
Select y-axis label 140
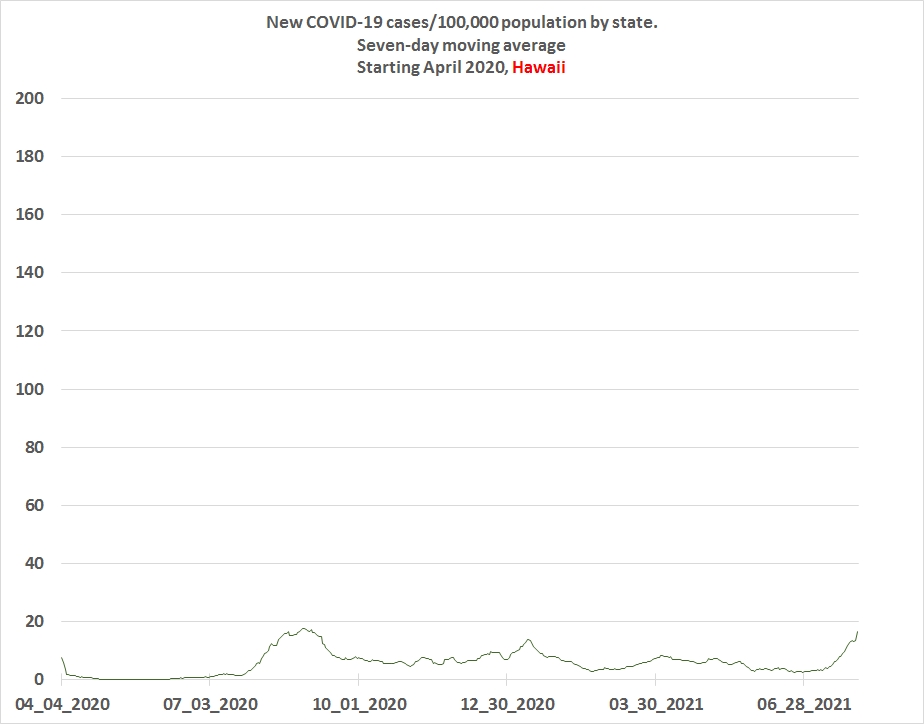29,272
